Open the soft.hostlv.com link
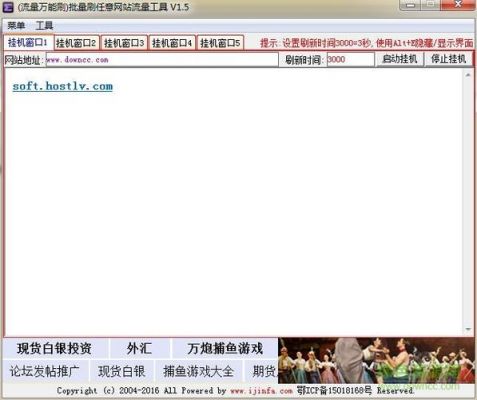This screenshot has width=477, height=400. tap(63, 86)
